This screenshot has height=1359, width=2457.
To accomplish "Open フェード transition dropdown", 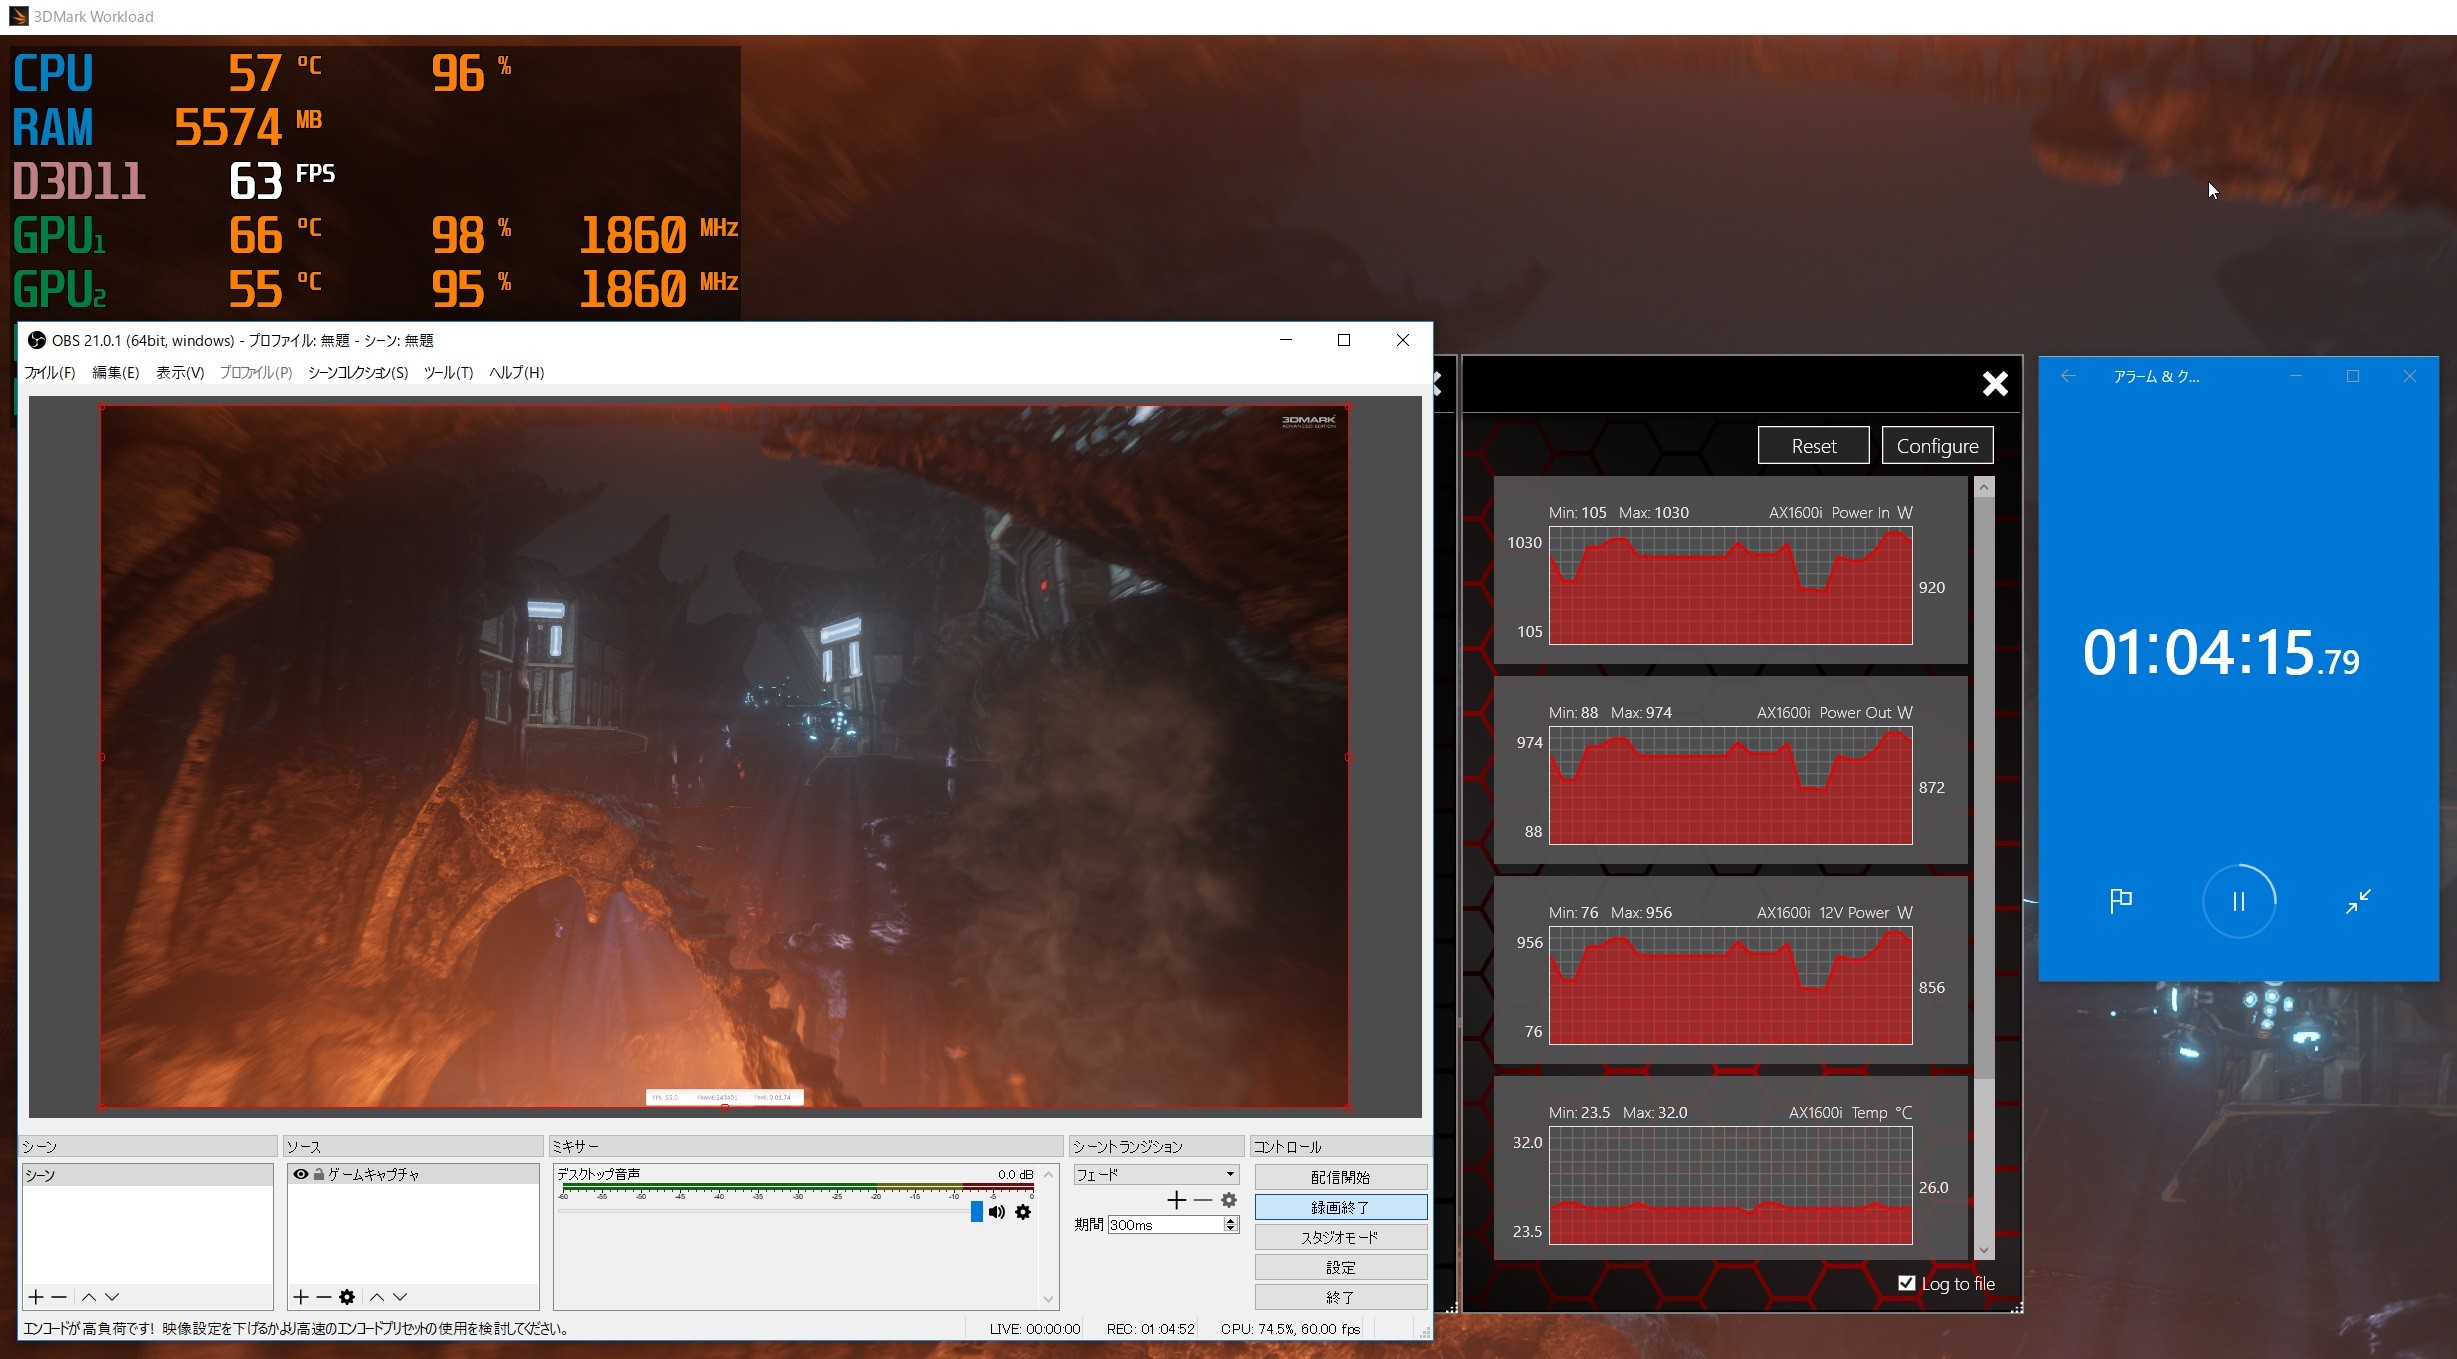I will [1157, 1174].
